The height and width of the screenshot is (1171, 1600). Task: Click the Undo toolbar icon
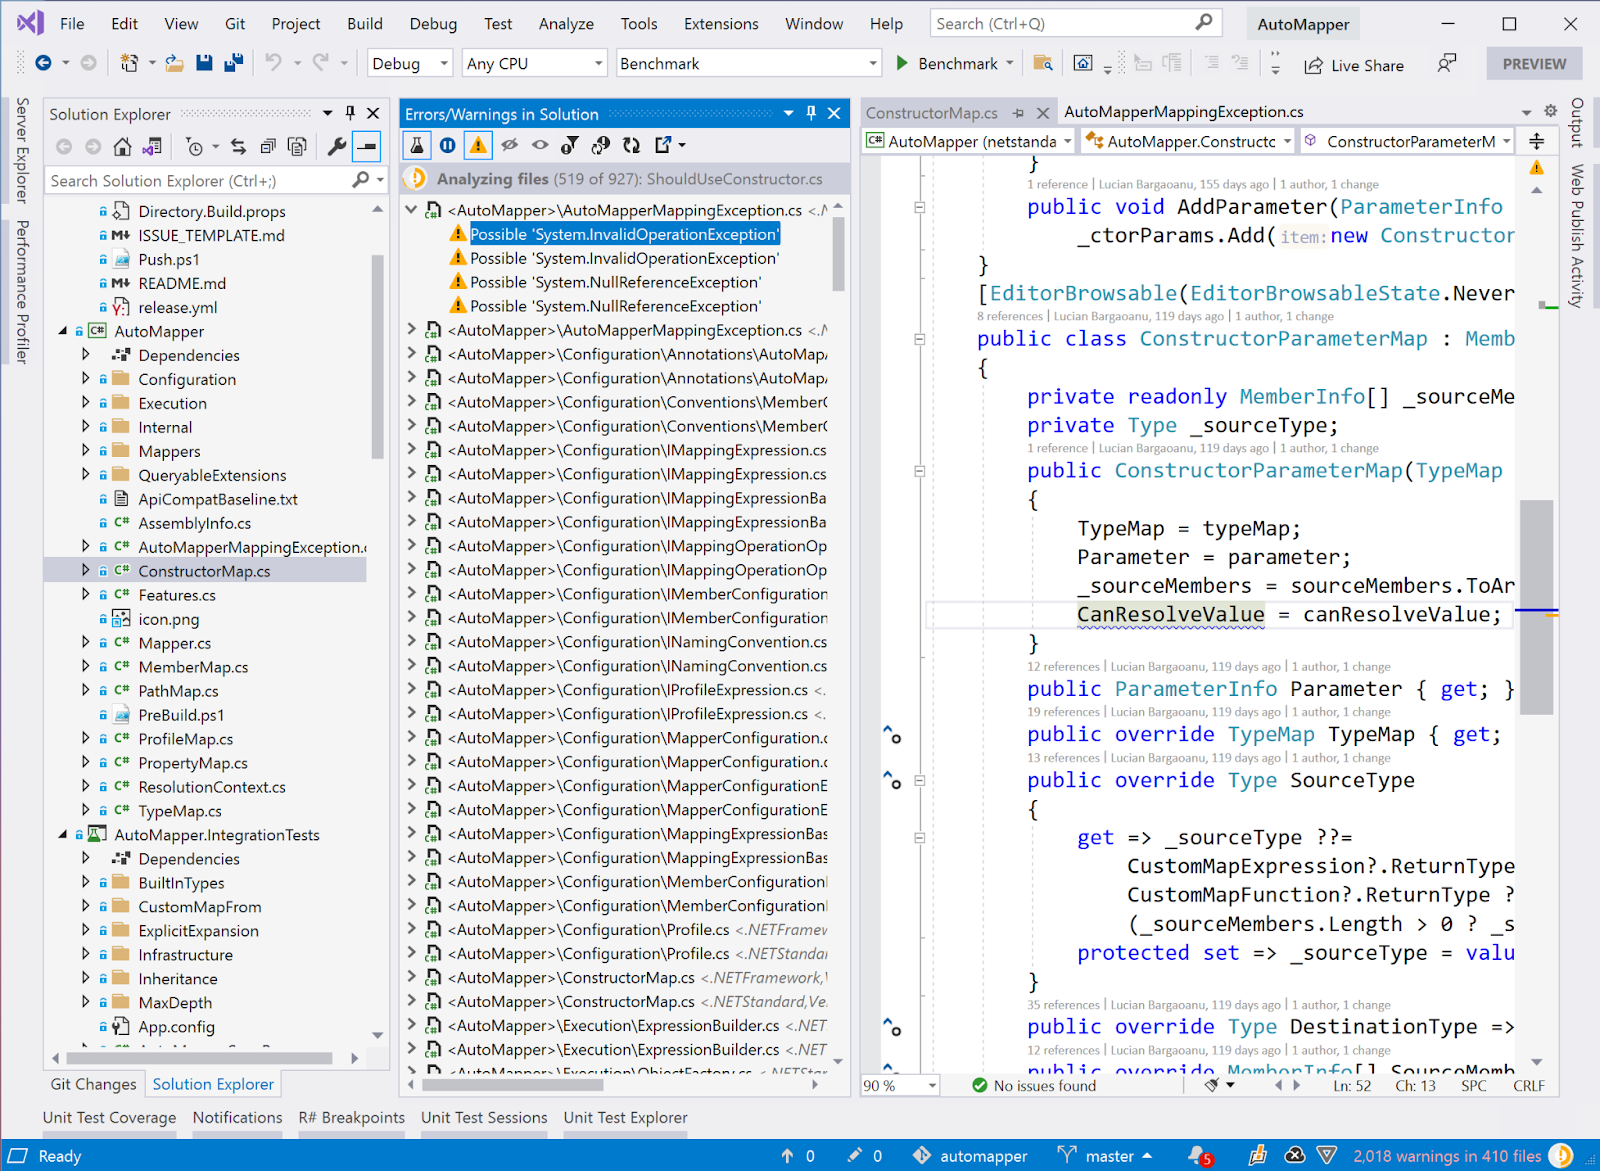273,63
